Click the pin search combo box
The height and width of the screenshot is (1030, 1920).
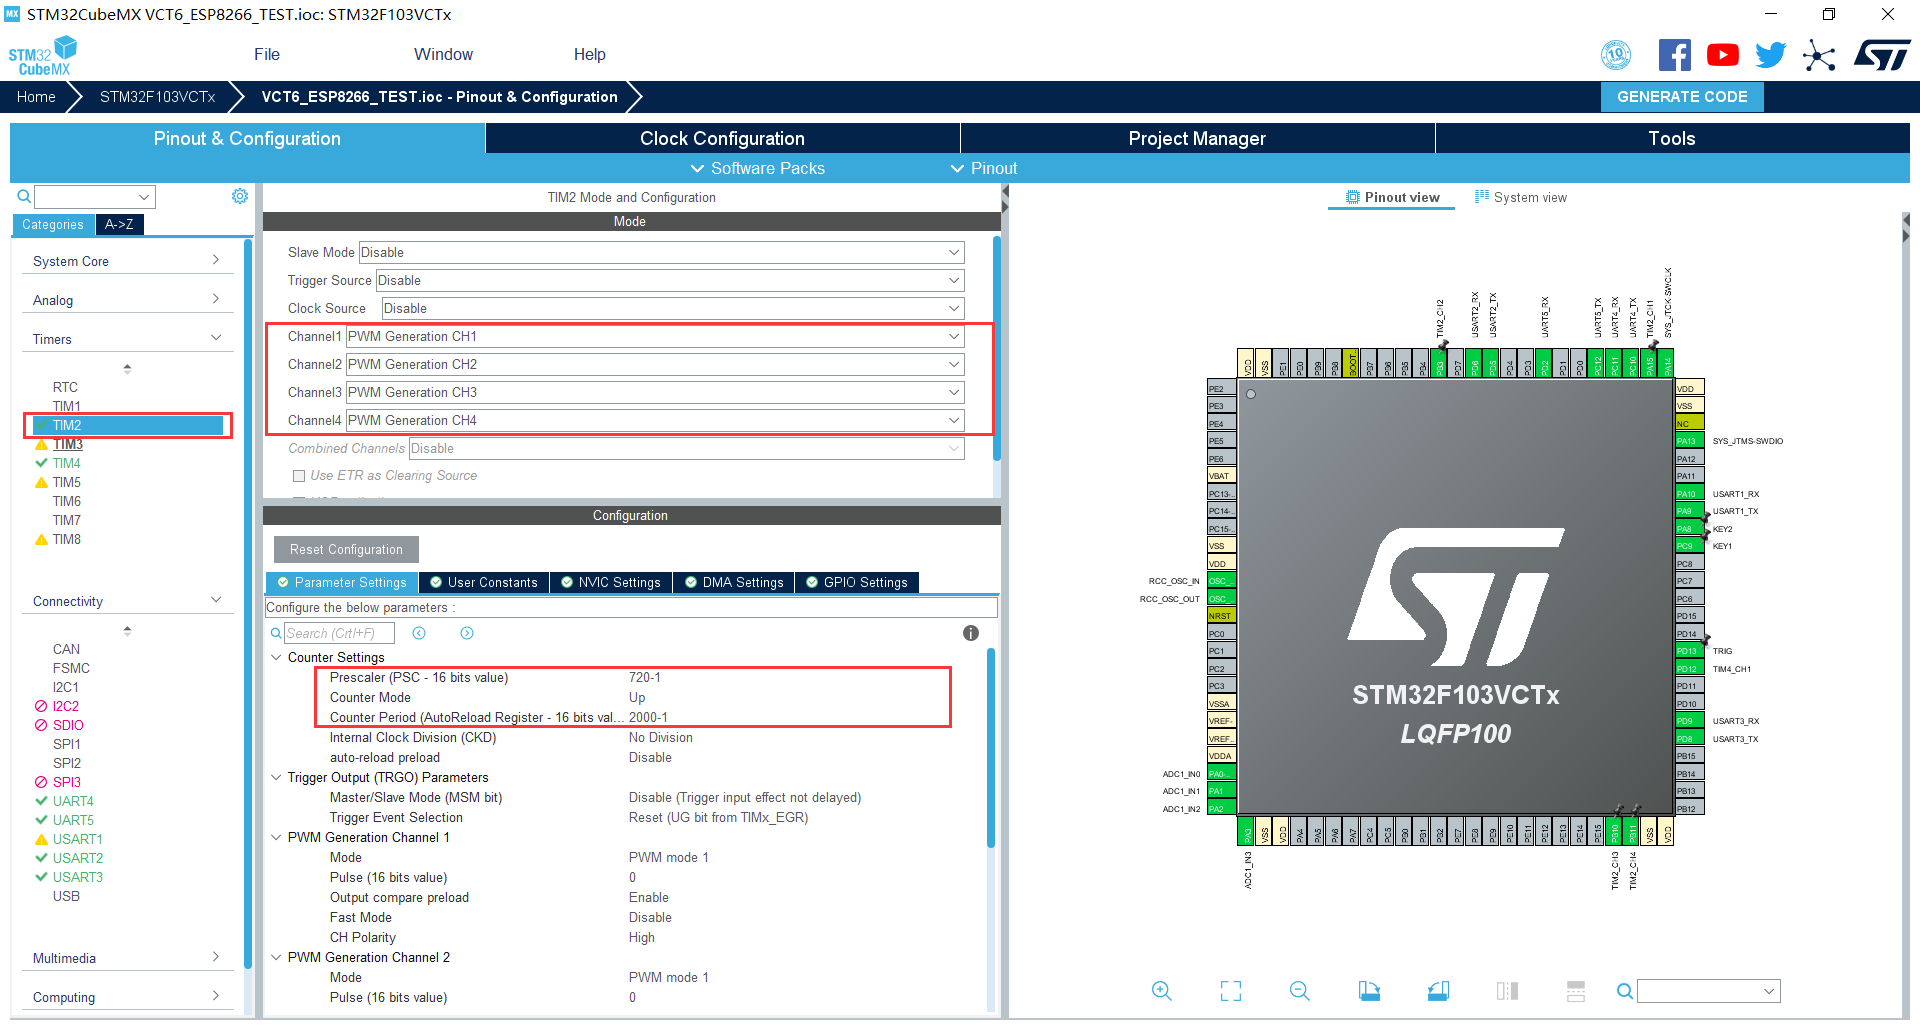tap(1709, 991)
